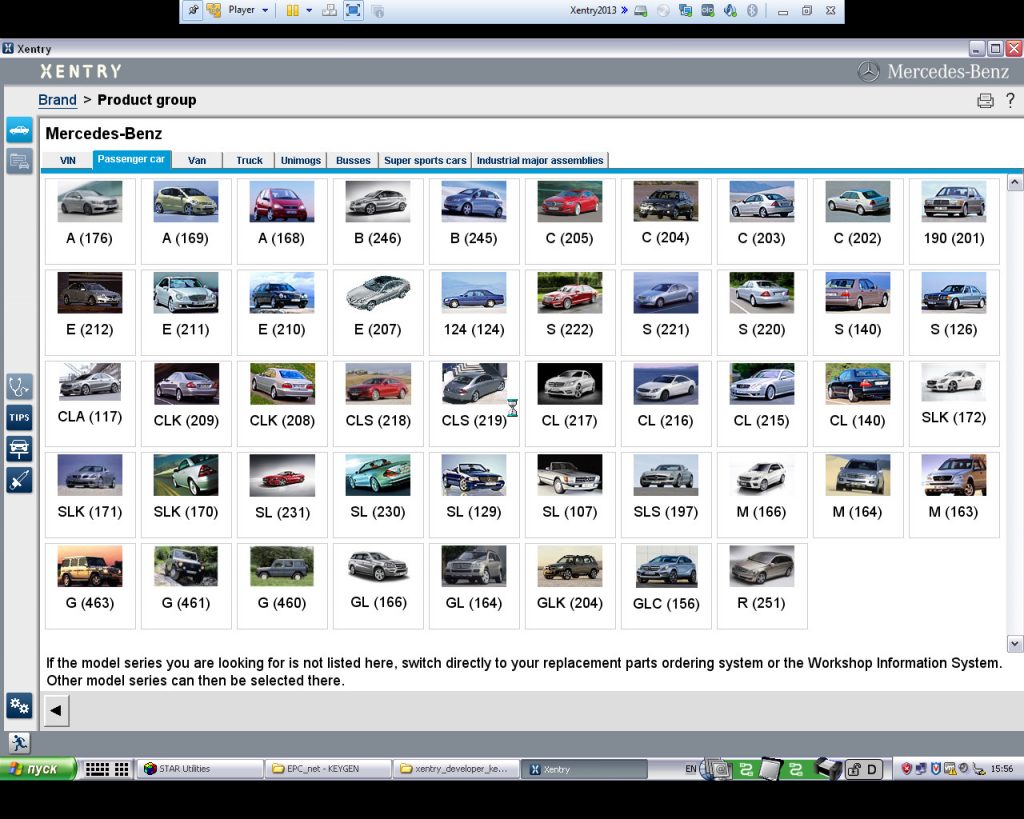Select the E (212) model series
Viewport: 1024px width, 819px height.
point(90,313)
